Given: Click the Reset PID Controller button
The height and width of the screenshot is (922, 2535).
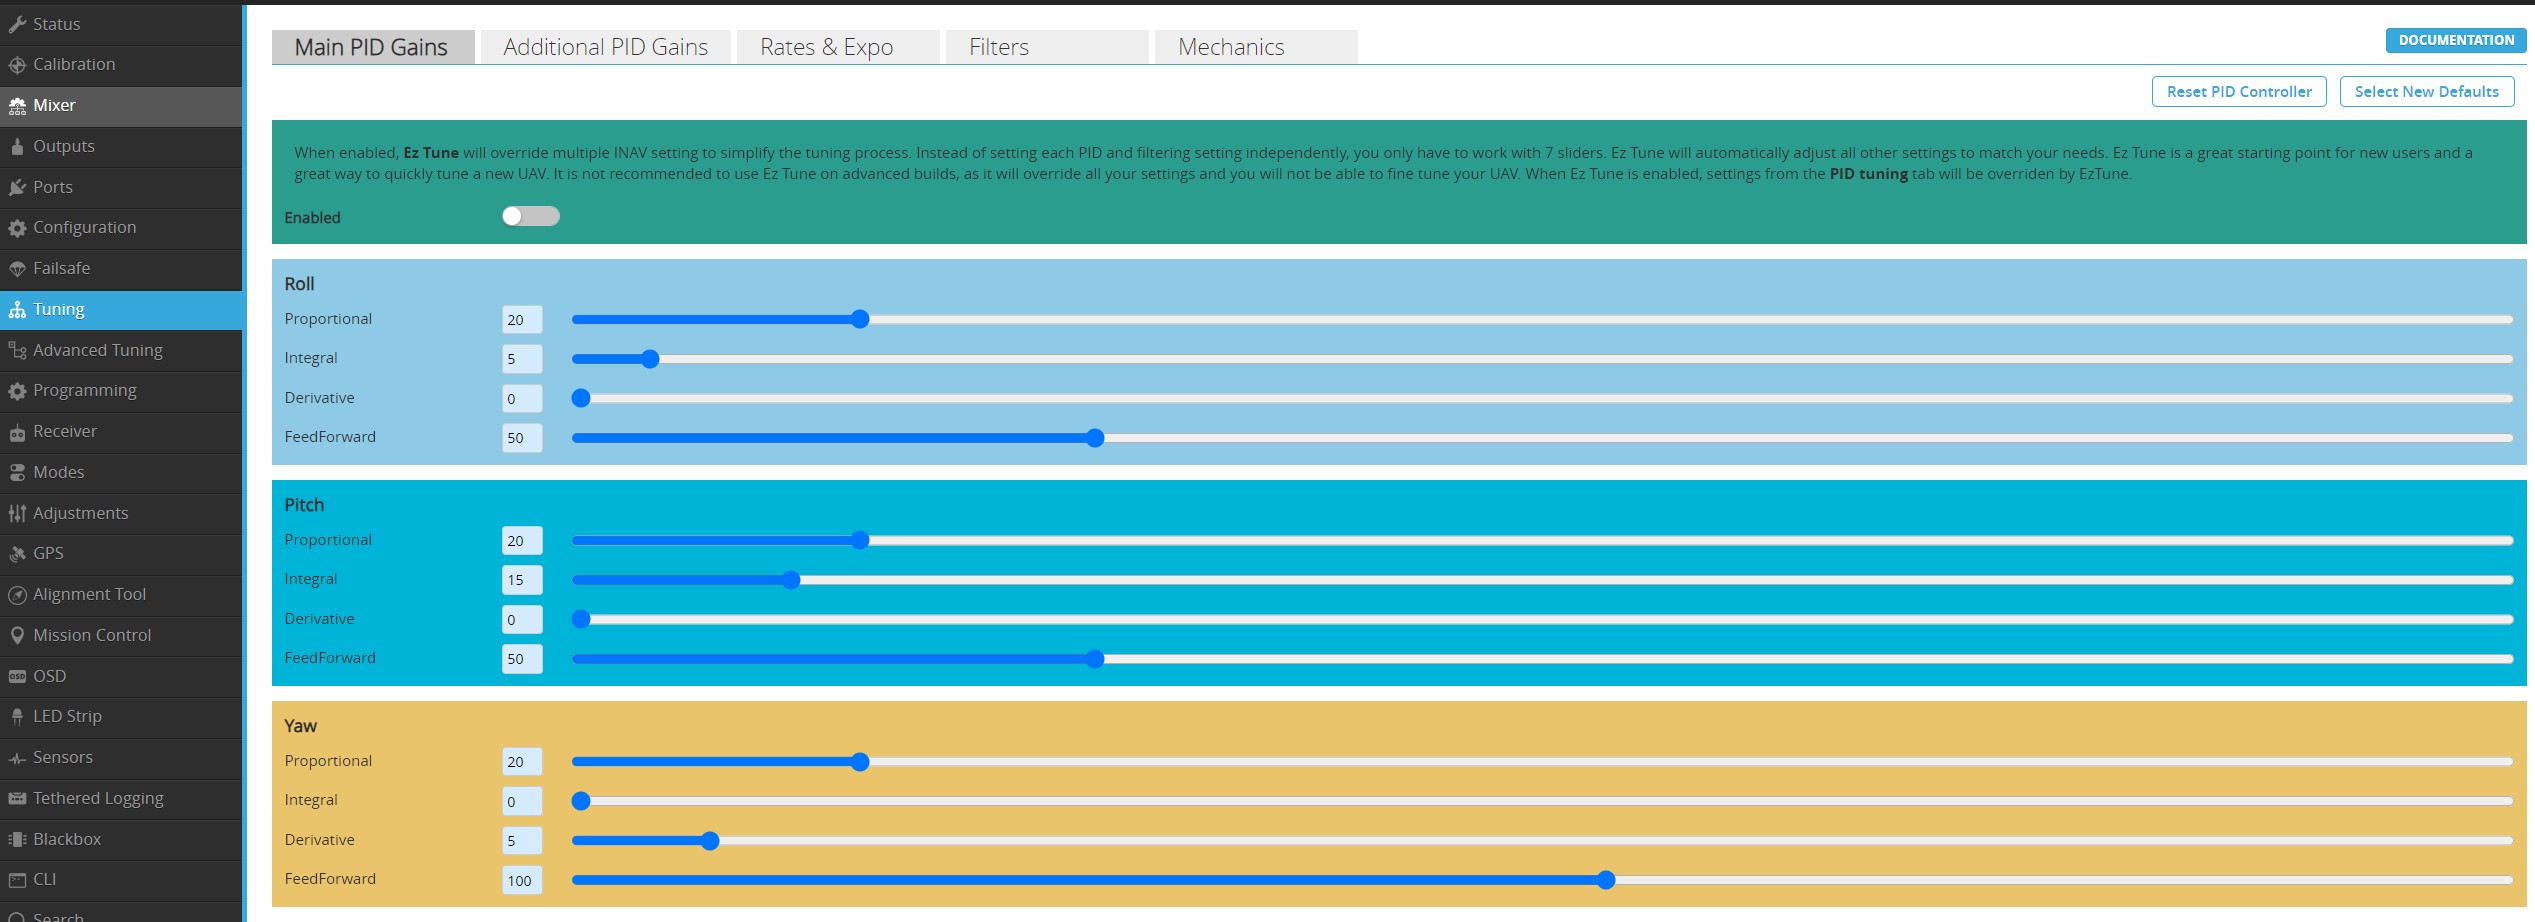Looking at the screenshot, I should (2238, 92).
